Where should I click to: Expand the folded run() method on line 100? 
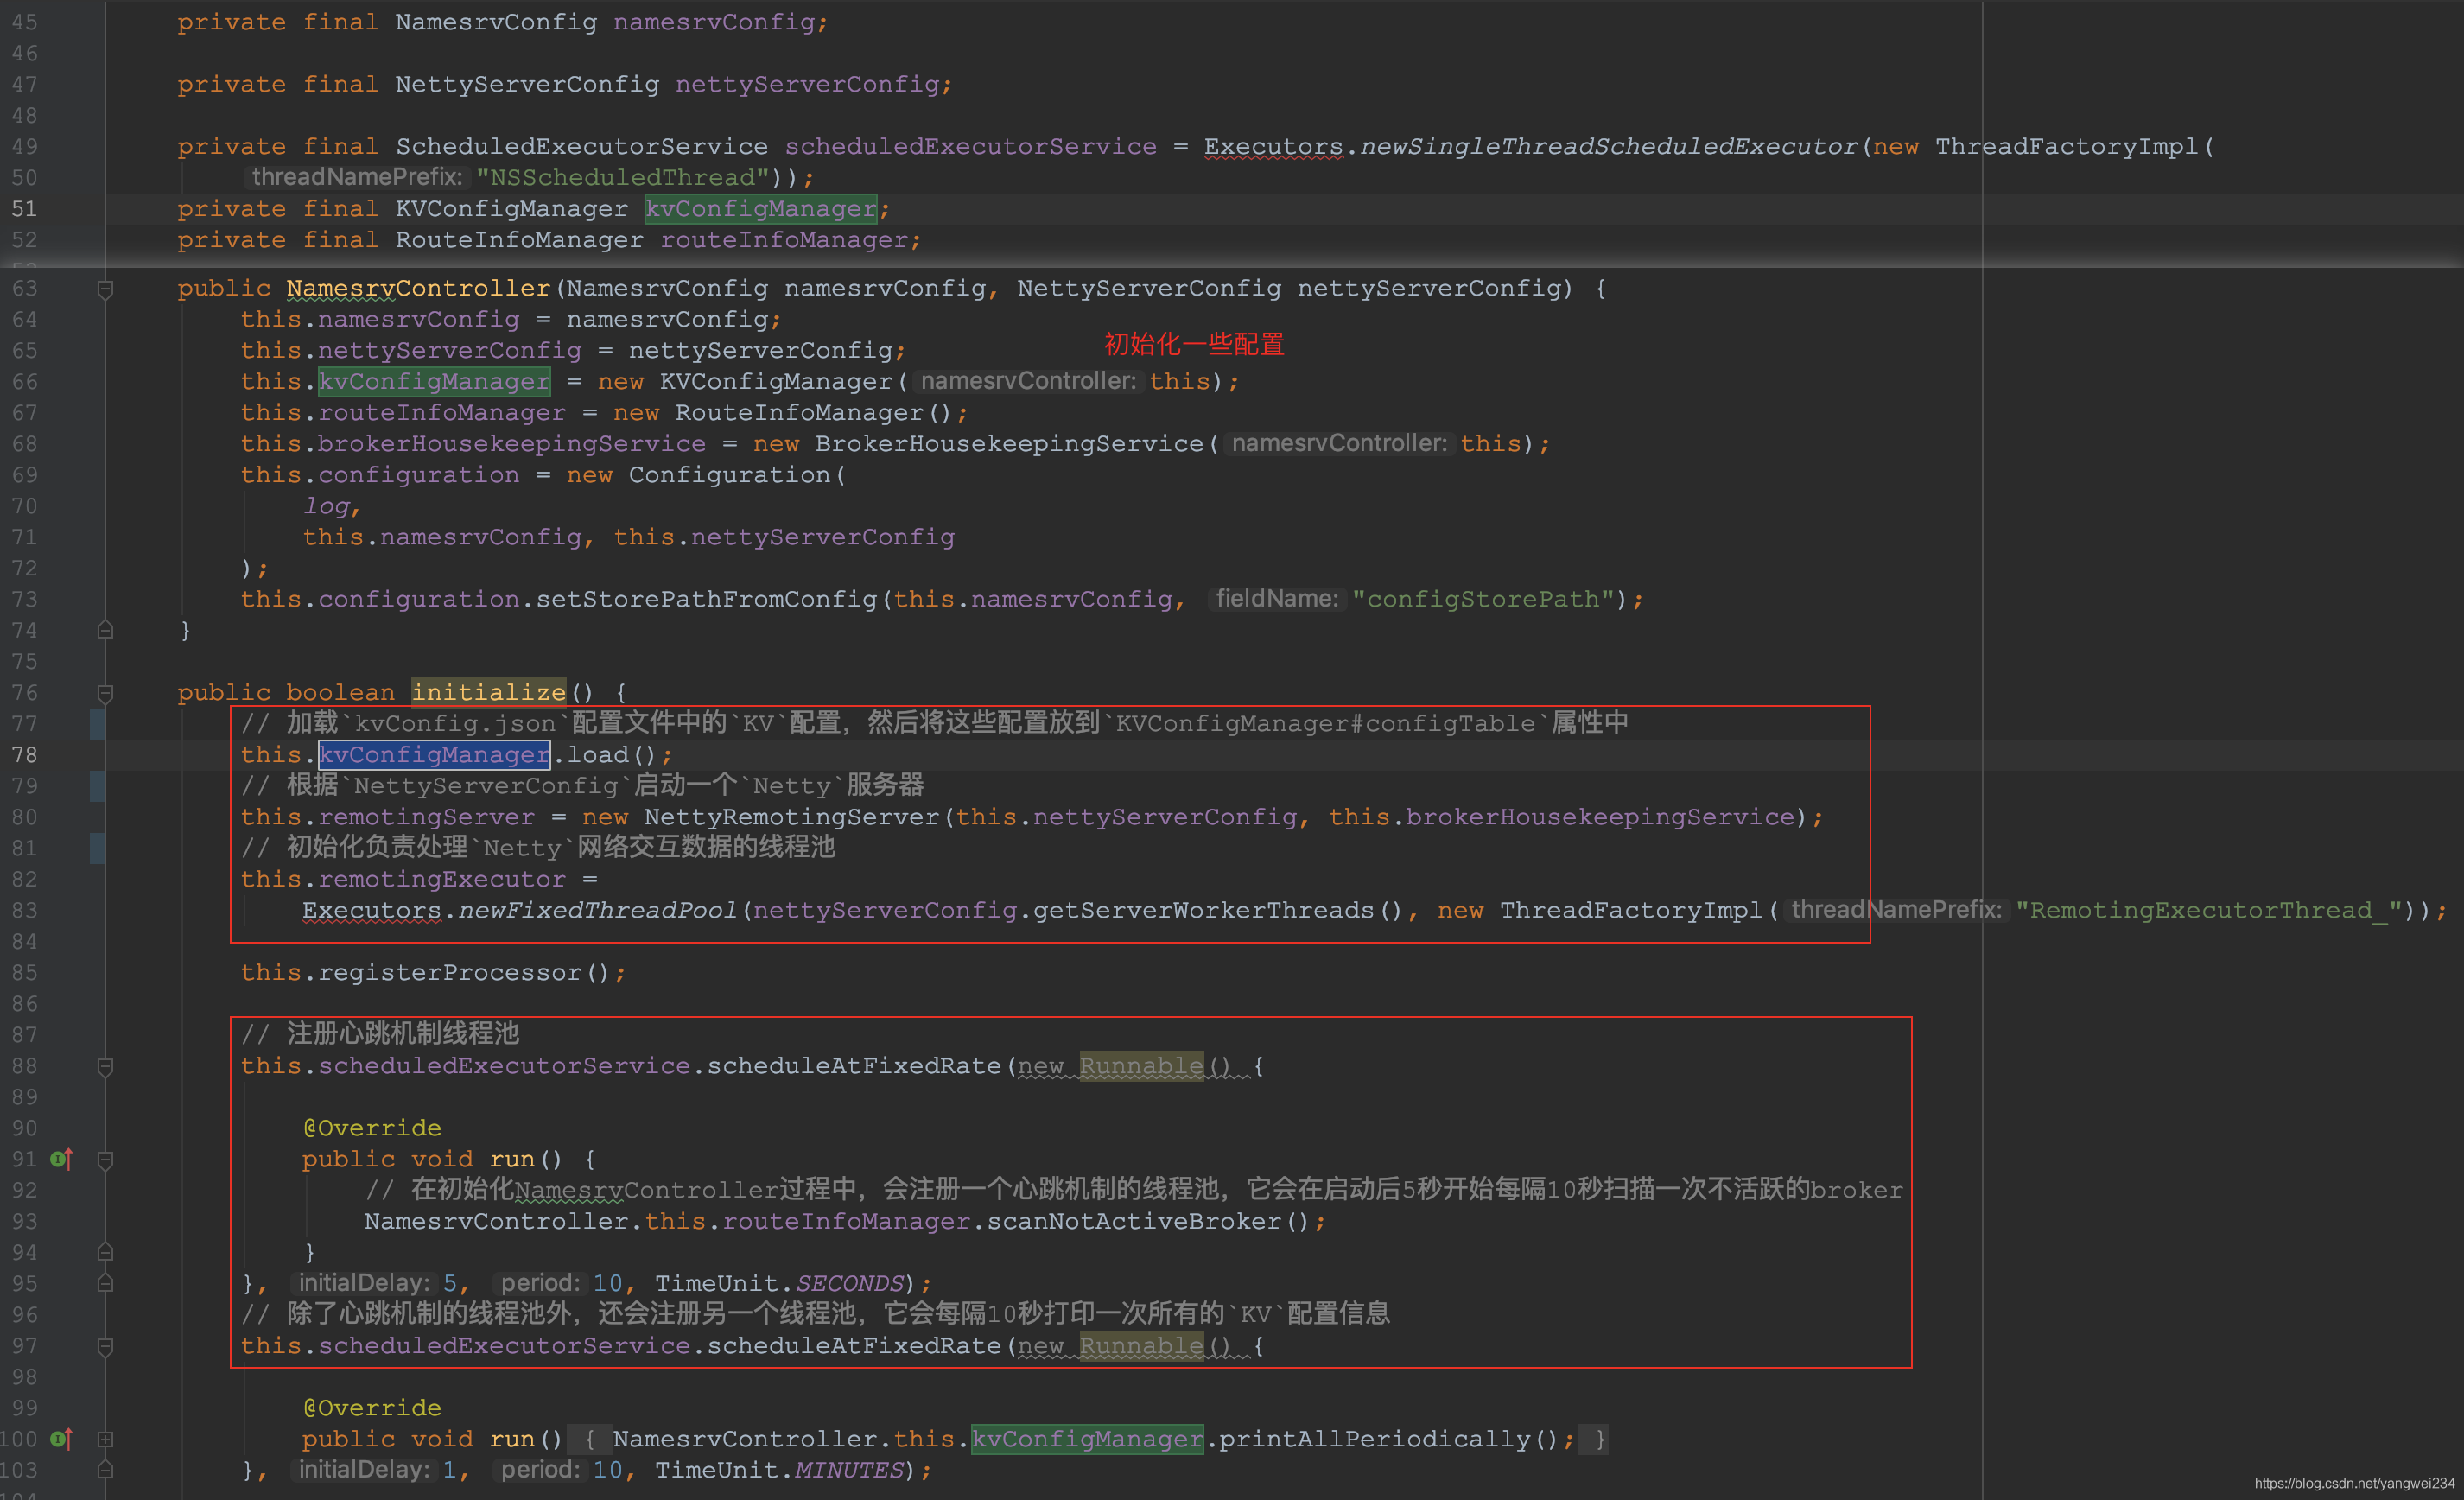(105, 1439)
